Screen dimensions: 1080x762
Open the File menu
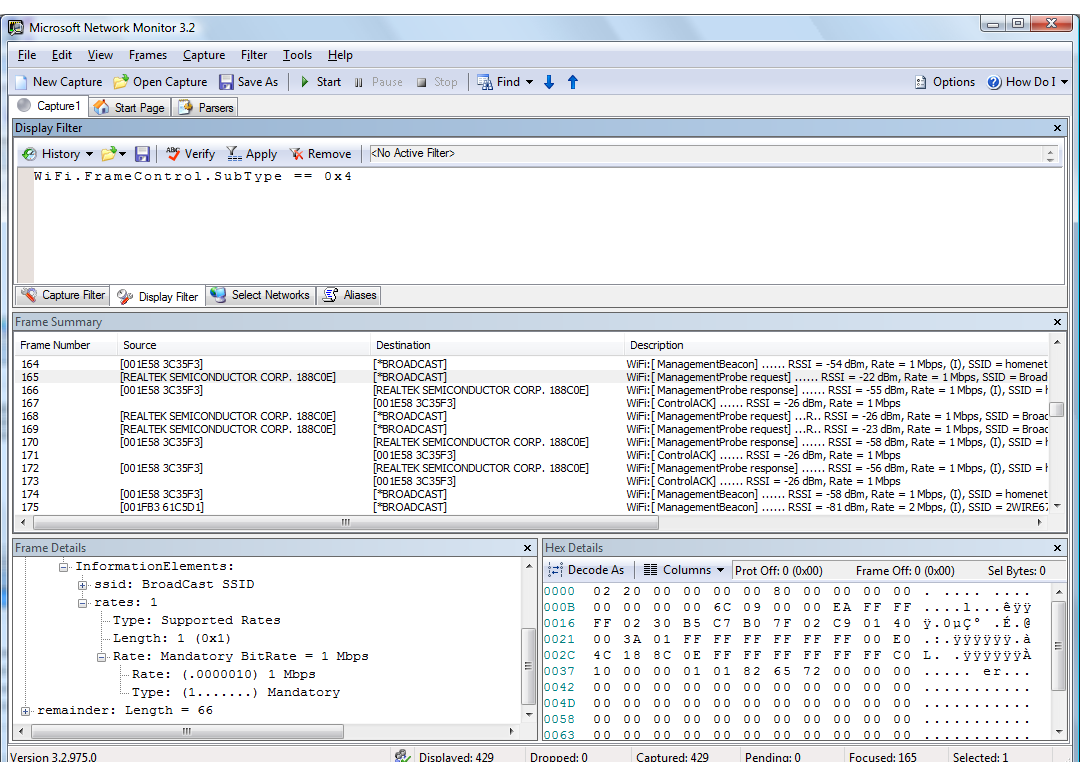(27, 55)
